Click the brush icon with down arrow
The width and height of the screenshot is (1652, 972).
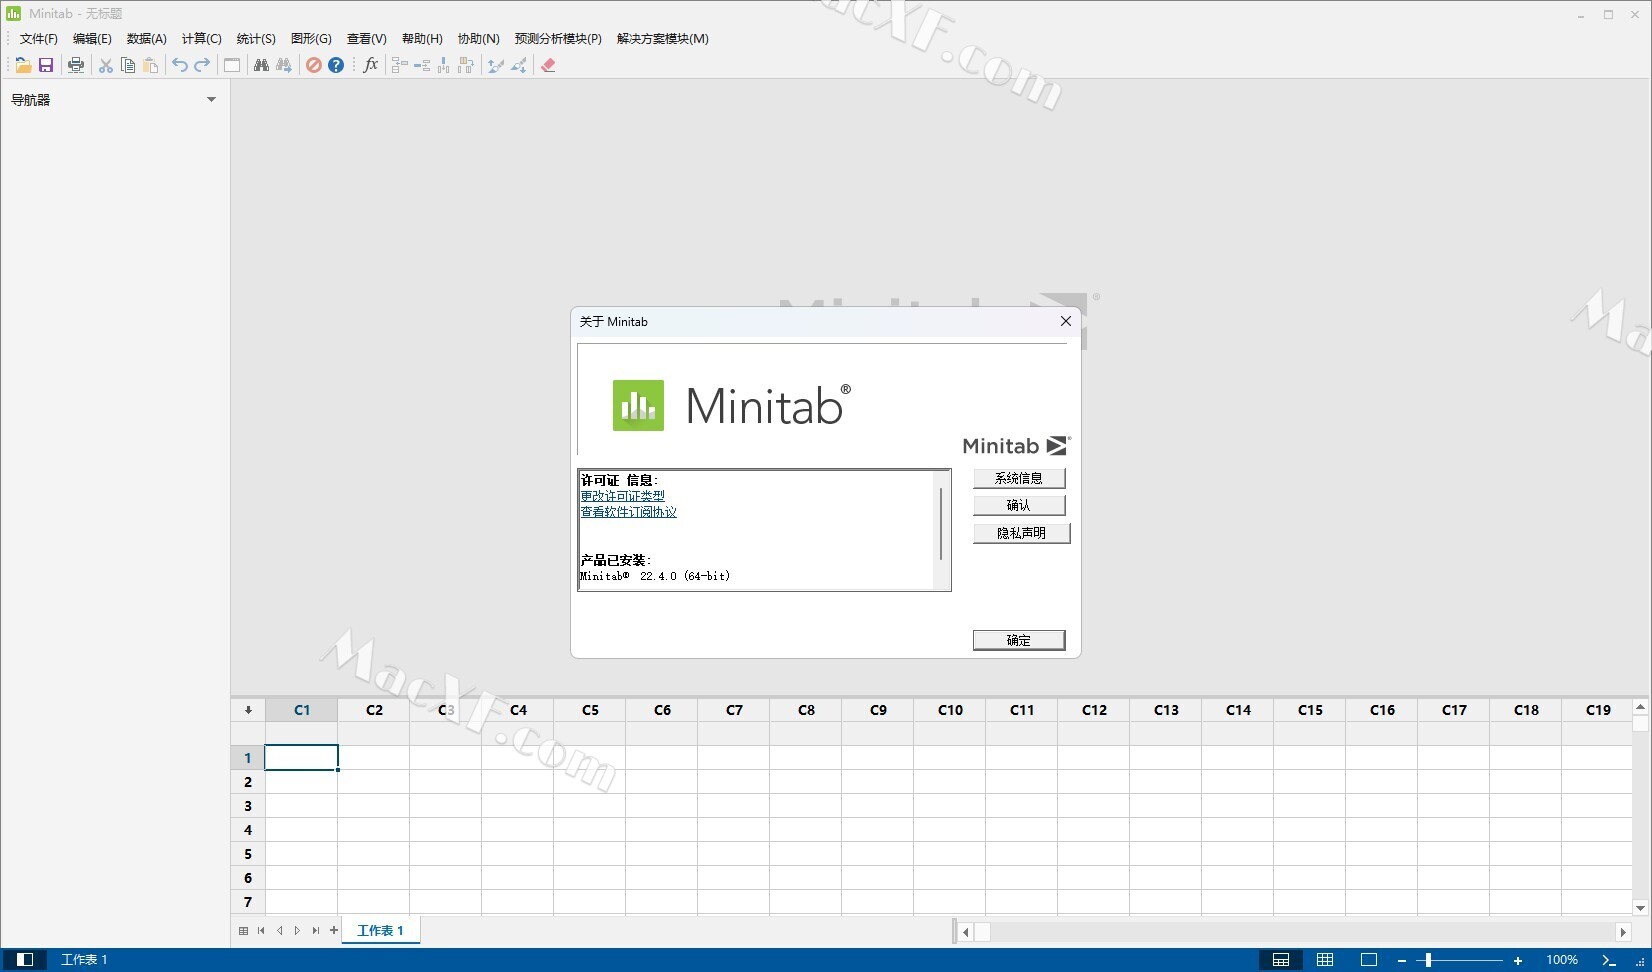tap(518, 65)
